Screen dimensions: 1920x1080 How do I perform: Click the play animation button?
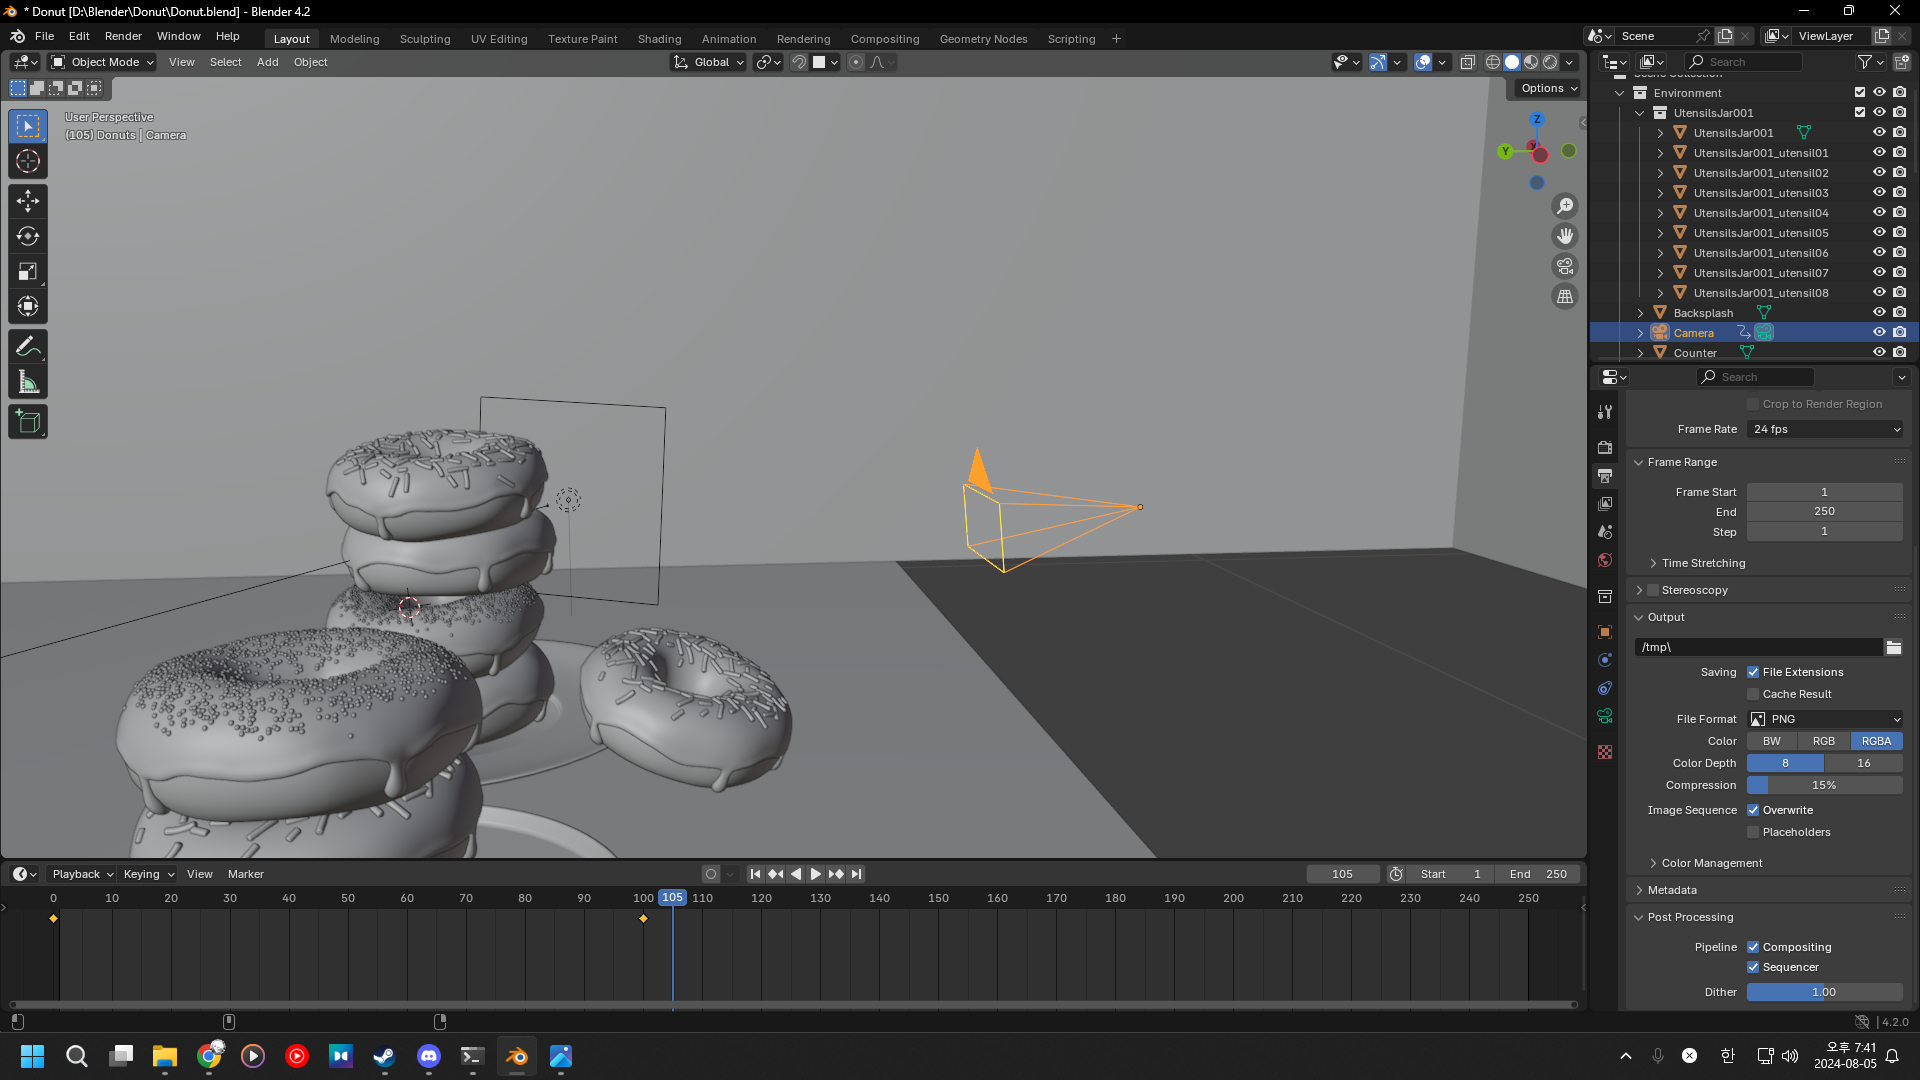815,874
